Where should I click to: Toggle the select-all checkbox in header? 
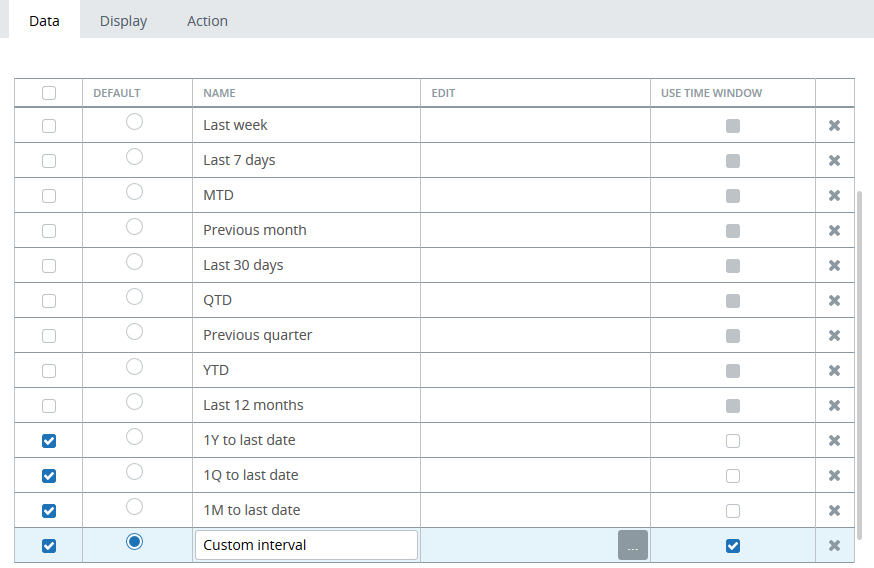49,93
